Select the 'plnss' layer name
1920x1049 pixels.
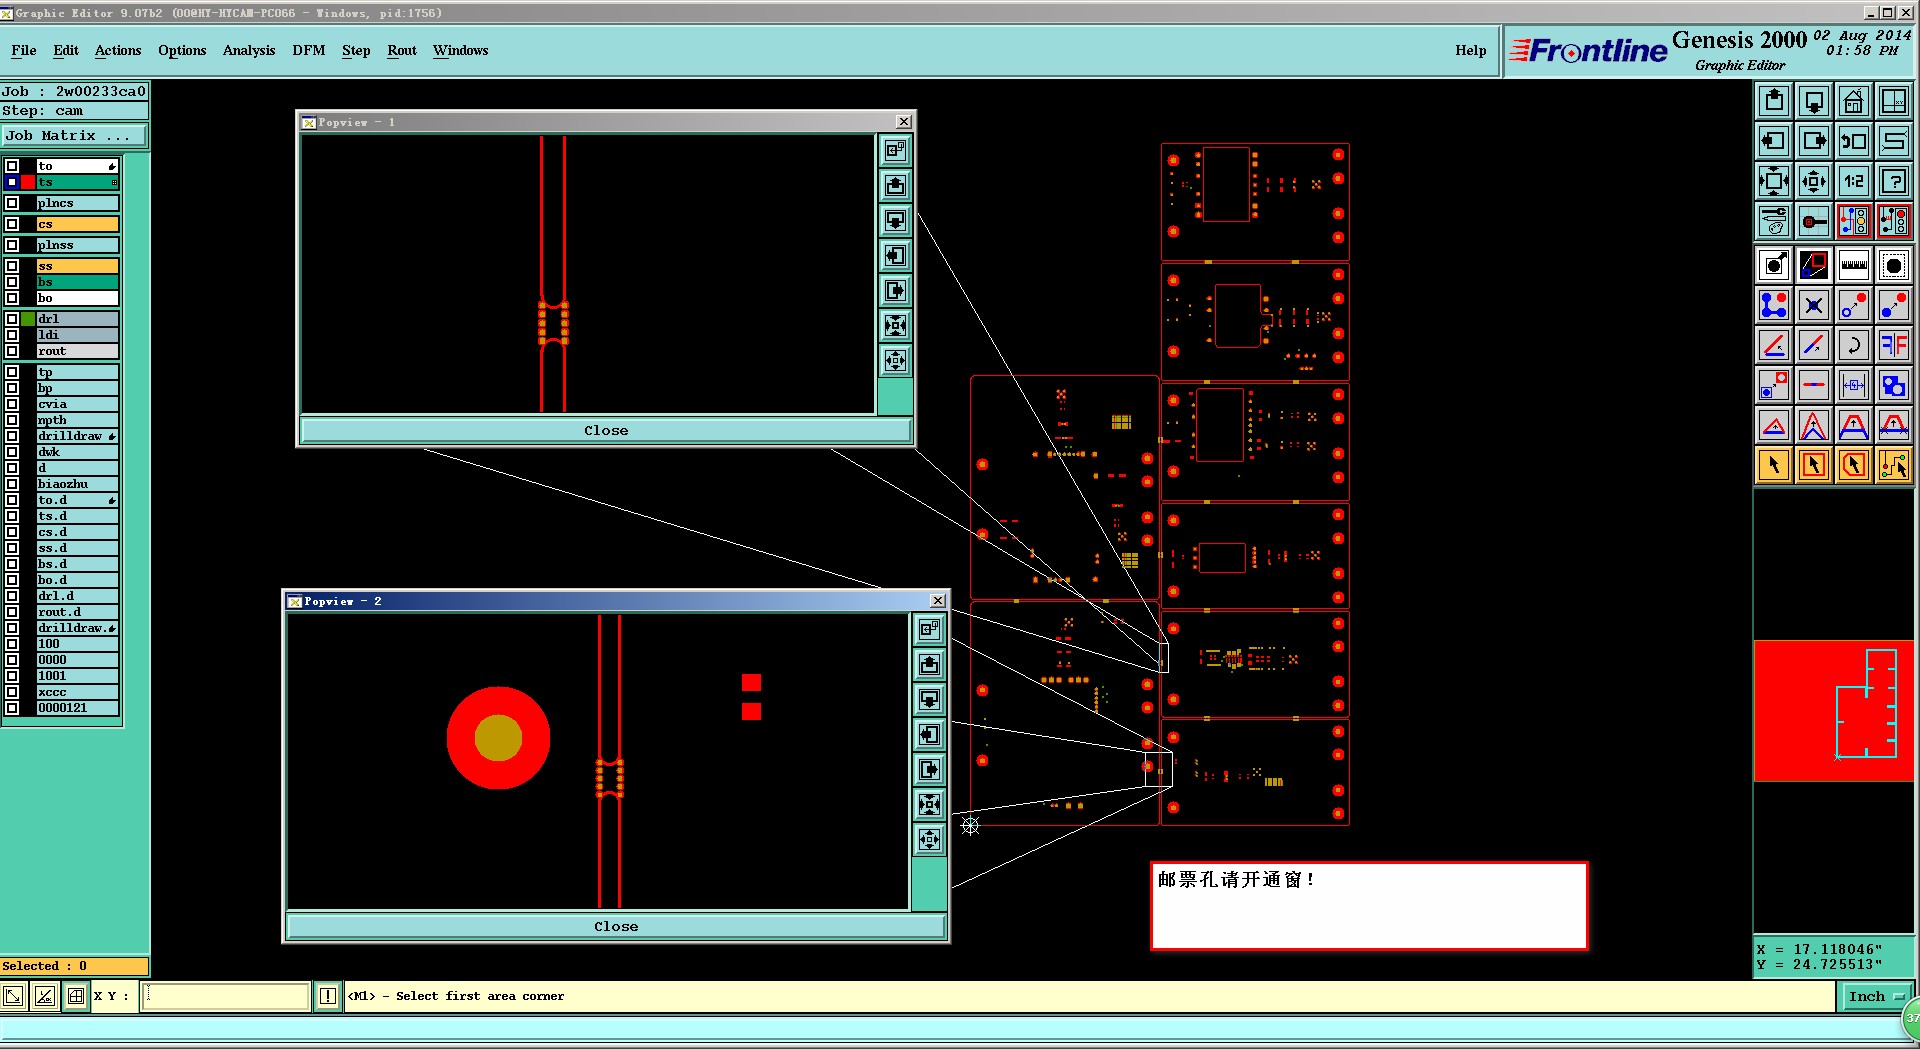click(77, 245)
